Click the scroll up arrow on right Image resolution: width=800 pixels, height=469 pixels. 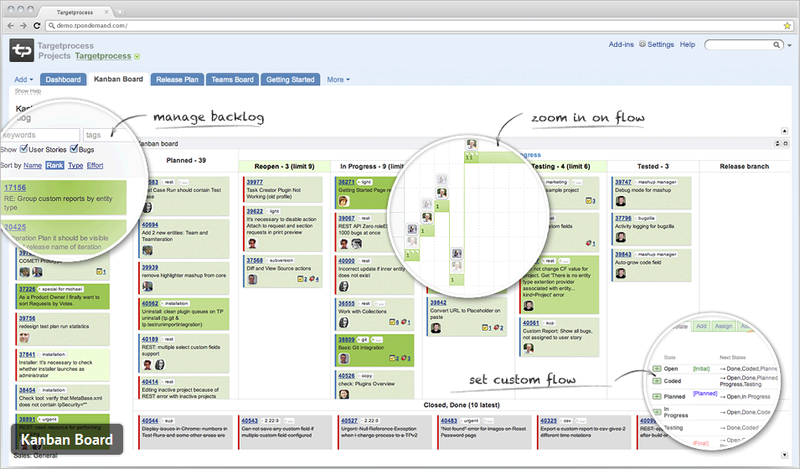point(785,131)
